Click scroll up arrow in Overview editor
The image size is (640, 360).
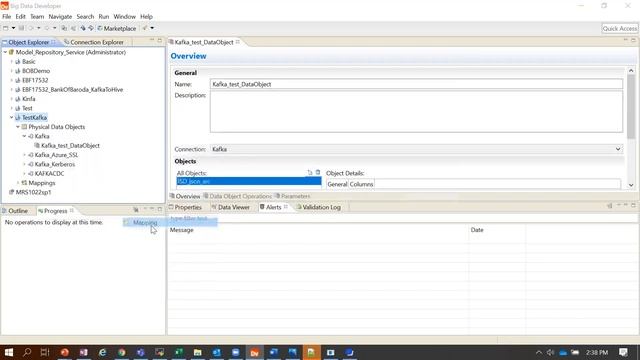[x=631, y=71]
